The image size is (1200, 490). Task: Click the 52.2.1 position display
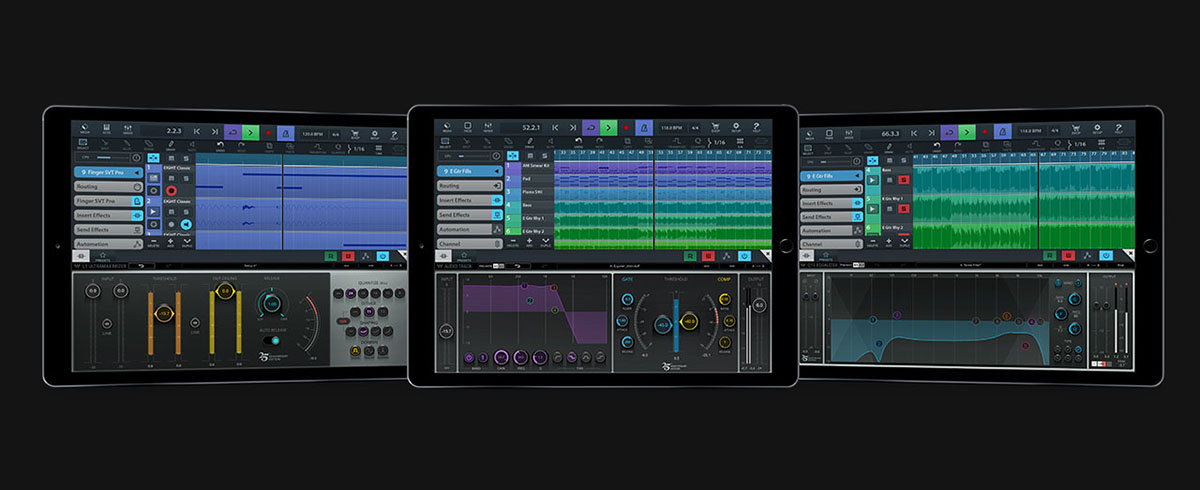tap(531, 128)
